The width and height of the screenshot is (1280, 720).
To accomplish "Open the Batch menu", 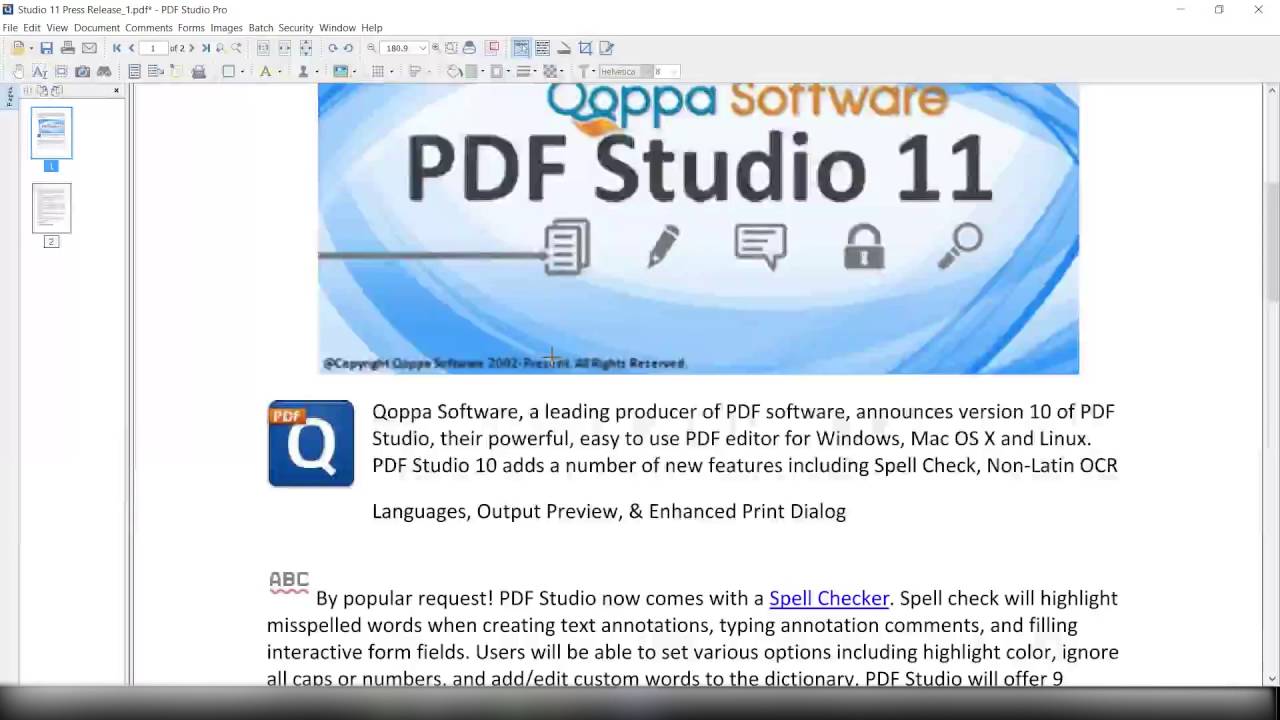I will tap(261, 28).
